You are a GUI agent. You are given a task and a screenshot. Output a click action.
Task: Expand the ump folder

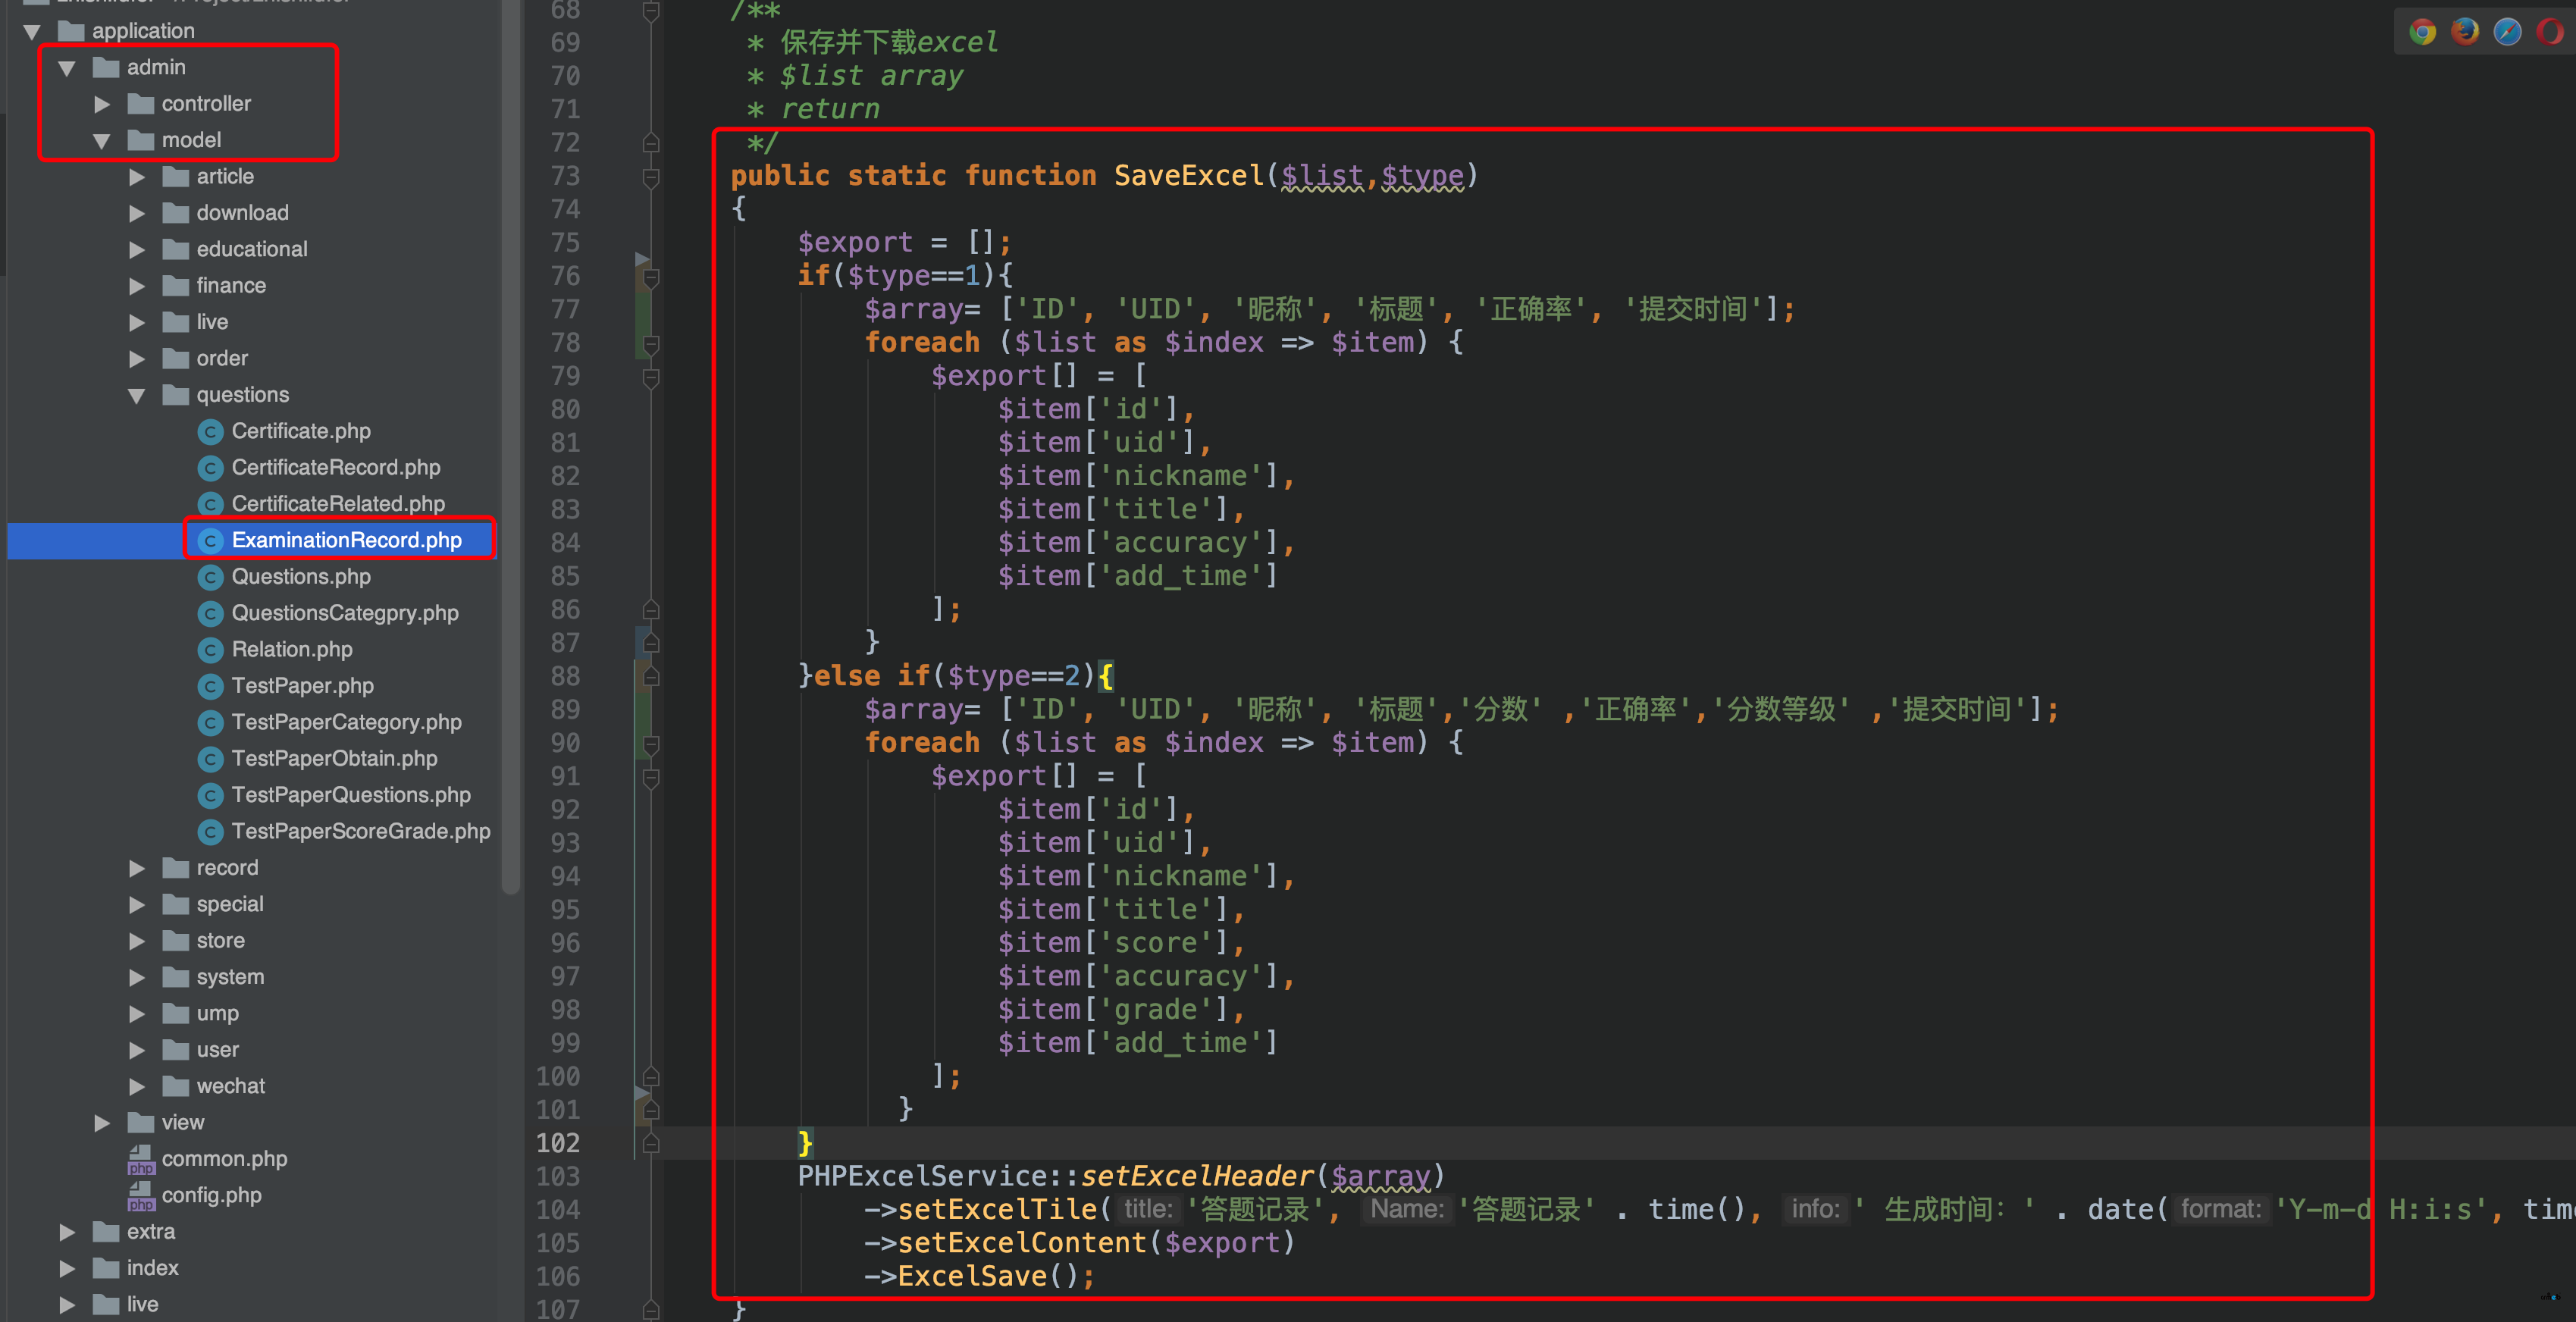[x=137, y=1014]
